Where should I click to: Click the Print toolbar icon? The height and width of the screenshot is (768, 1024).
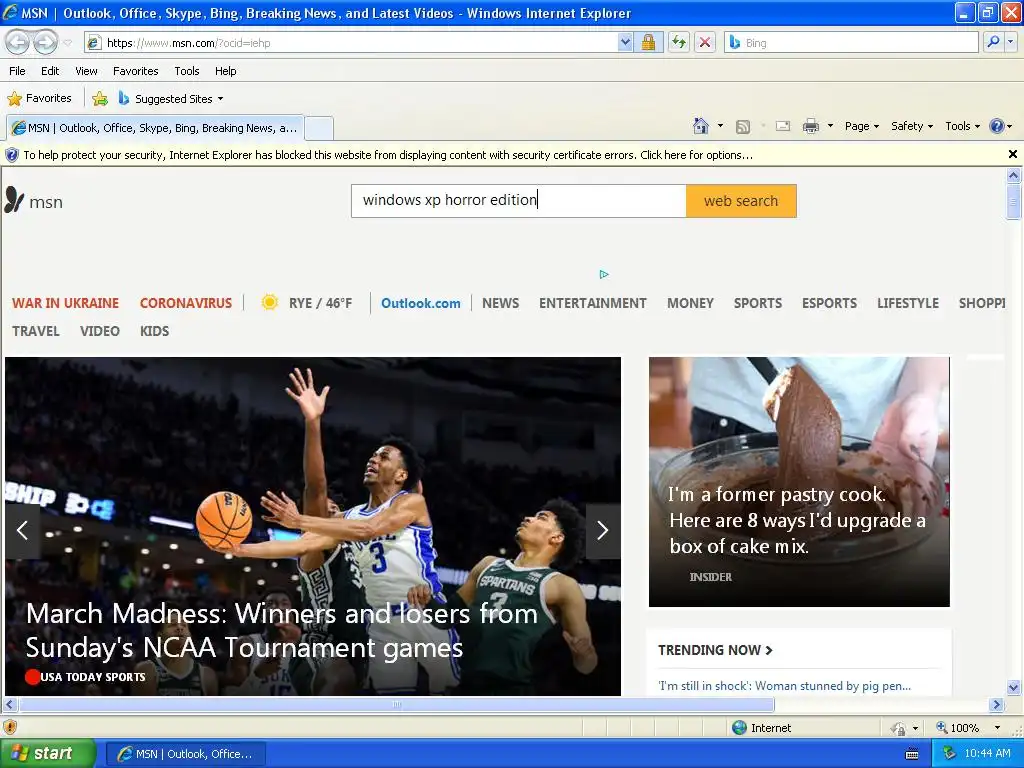click(810, 126)
